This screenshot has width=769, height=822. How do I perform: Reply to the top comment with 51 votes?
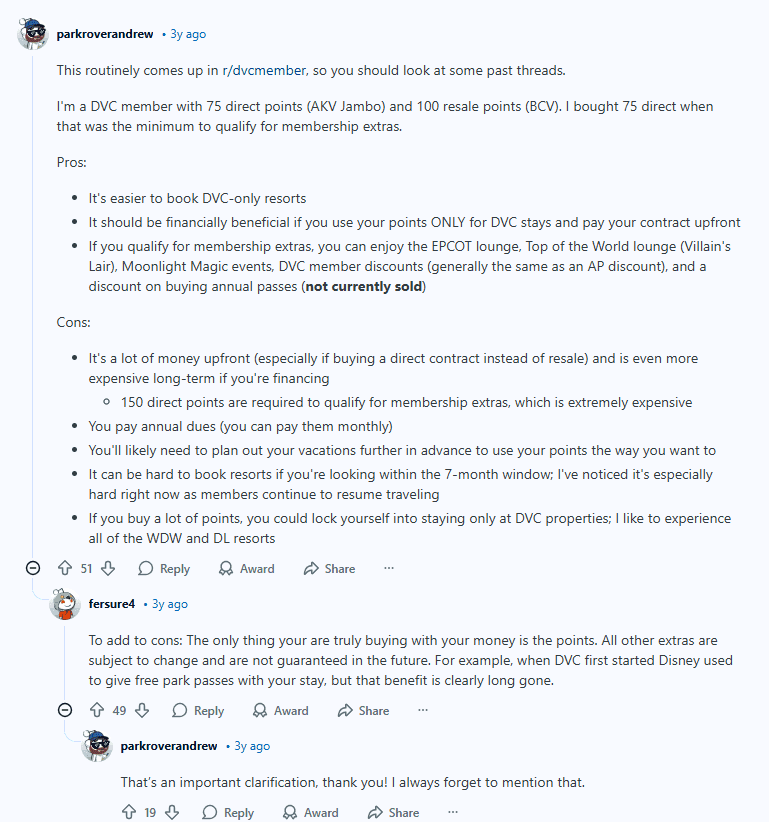pyautogui.click(x=164, y=568)
